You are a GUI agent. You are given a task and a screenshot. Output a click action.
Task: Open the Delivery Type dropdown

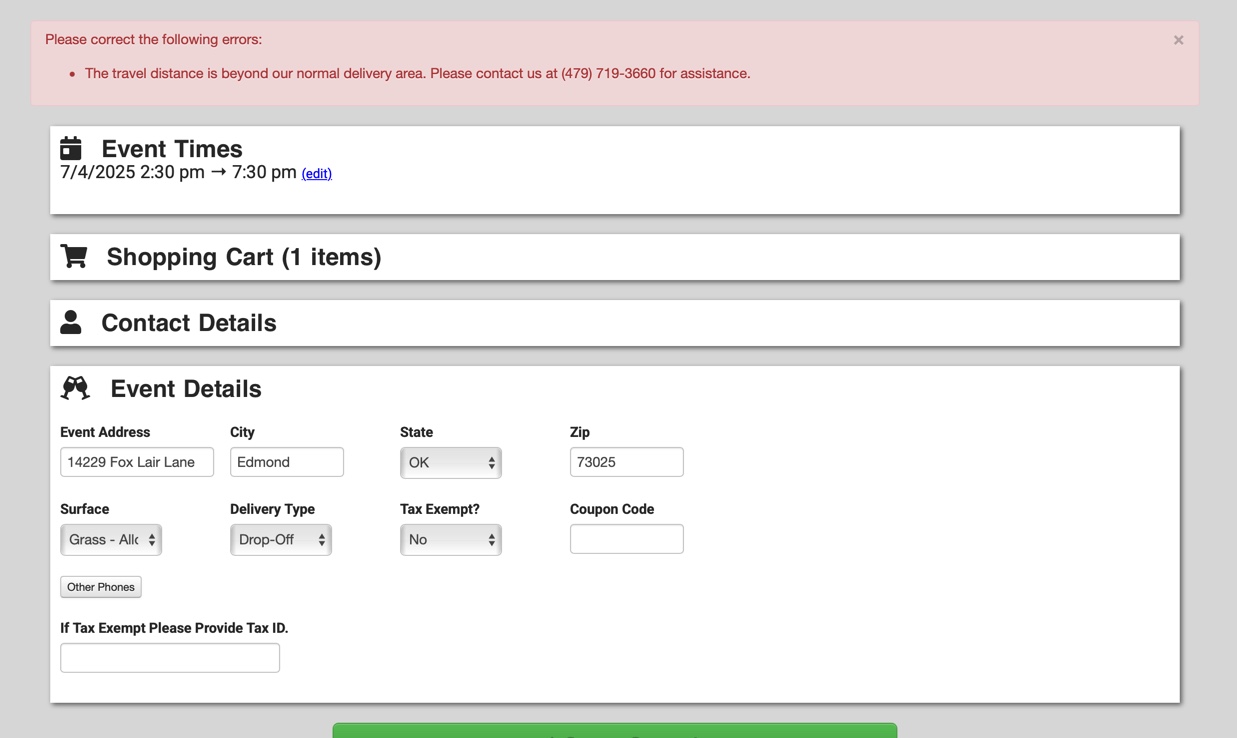[280, 540]
